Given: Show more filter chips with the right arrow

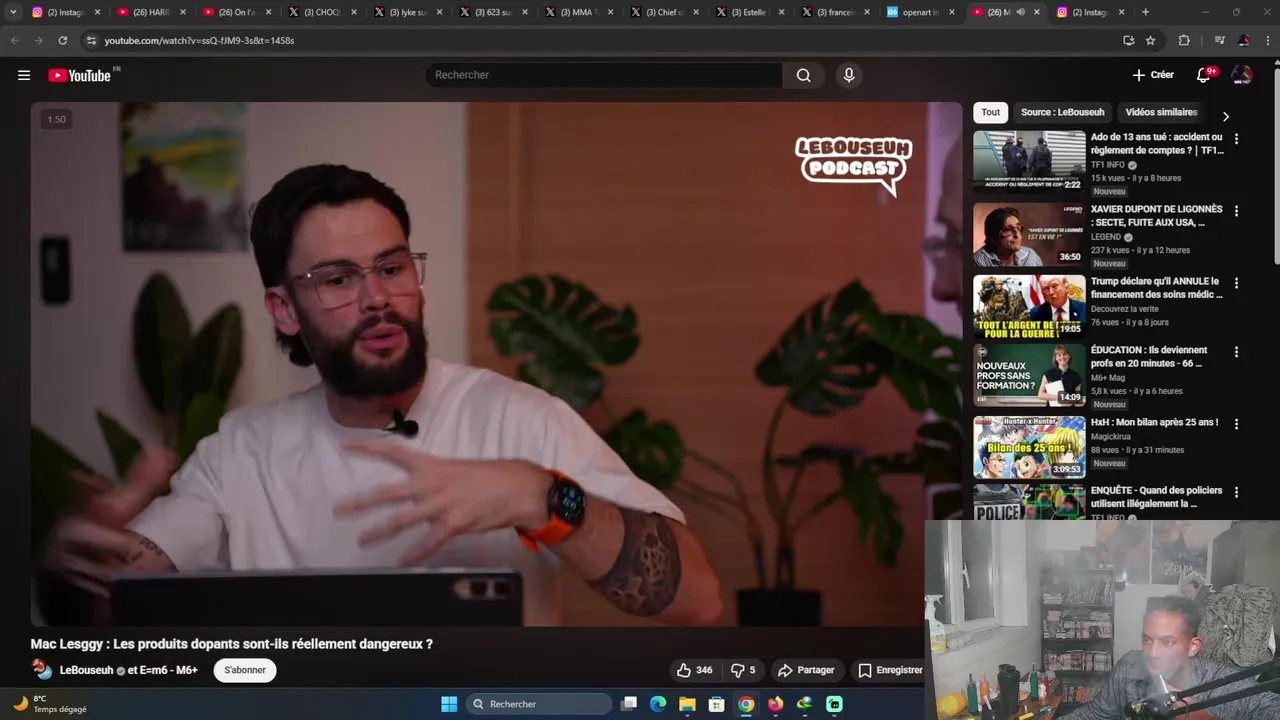Looking at the screenshot, I should pos(1226,116).
